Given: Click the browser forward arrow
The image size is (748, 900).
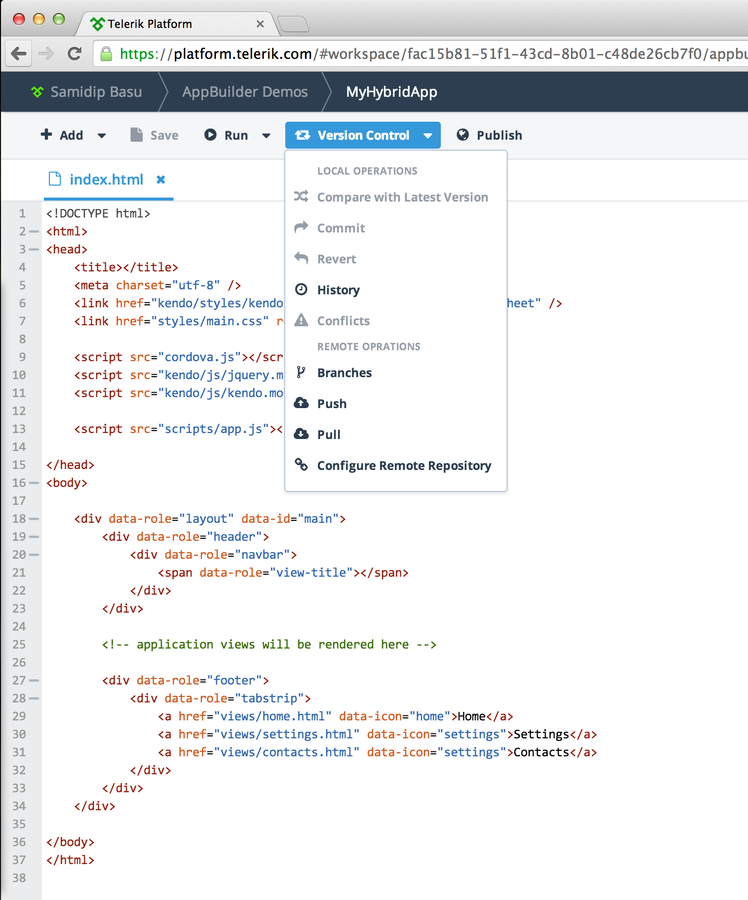Looking at the screenshot, I should (46, 54).
